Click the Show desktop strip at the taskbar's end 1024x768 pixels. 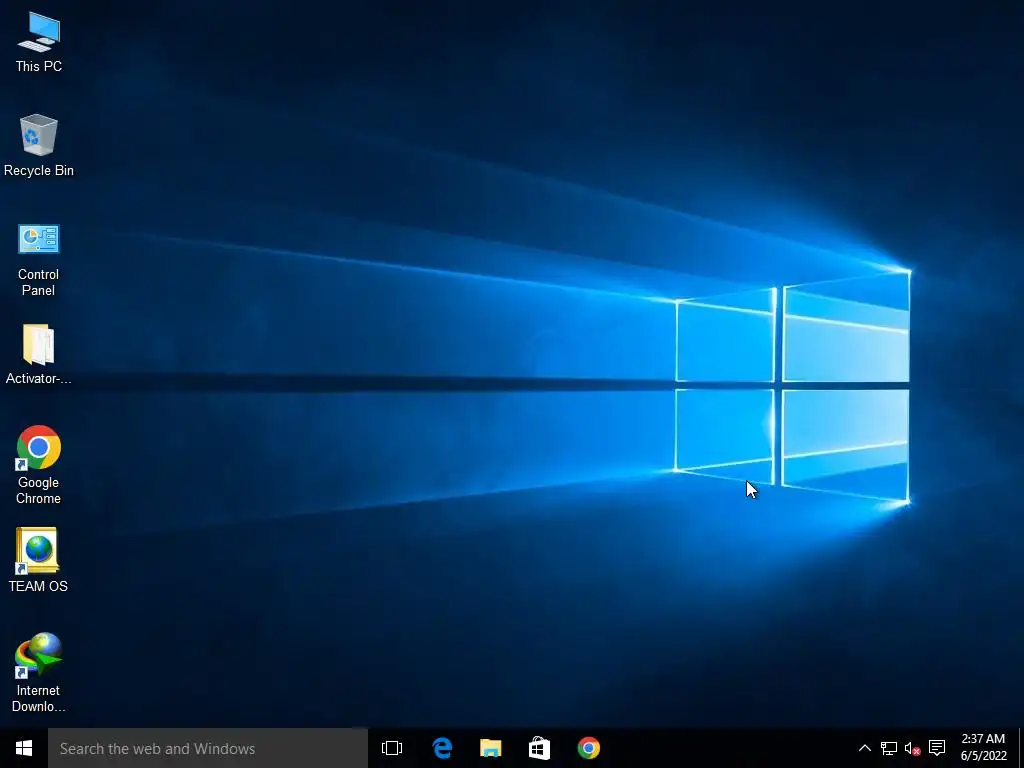coord(1021,748)
